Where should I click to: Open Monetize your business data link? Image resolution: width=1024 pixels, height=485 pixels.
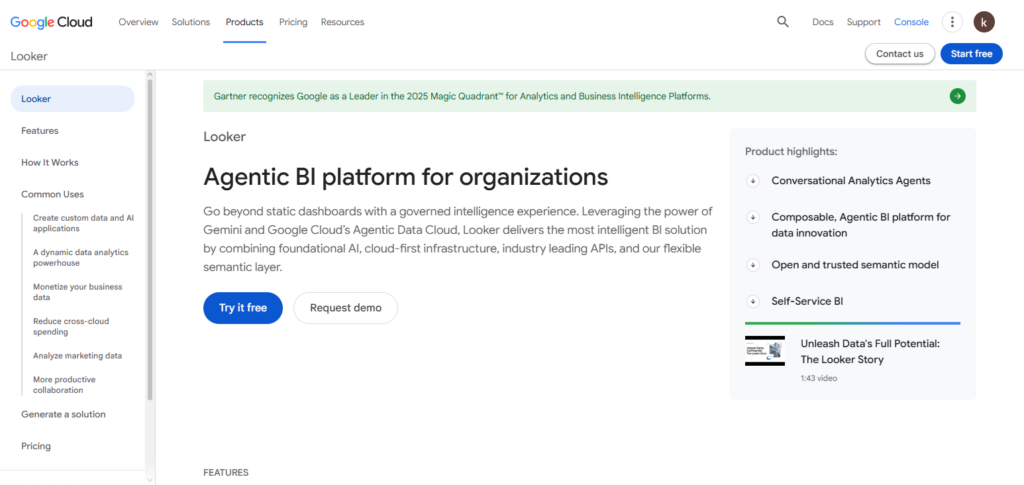coord(78,292)
